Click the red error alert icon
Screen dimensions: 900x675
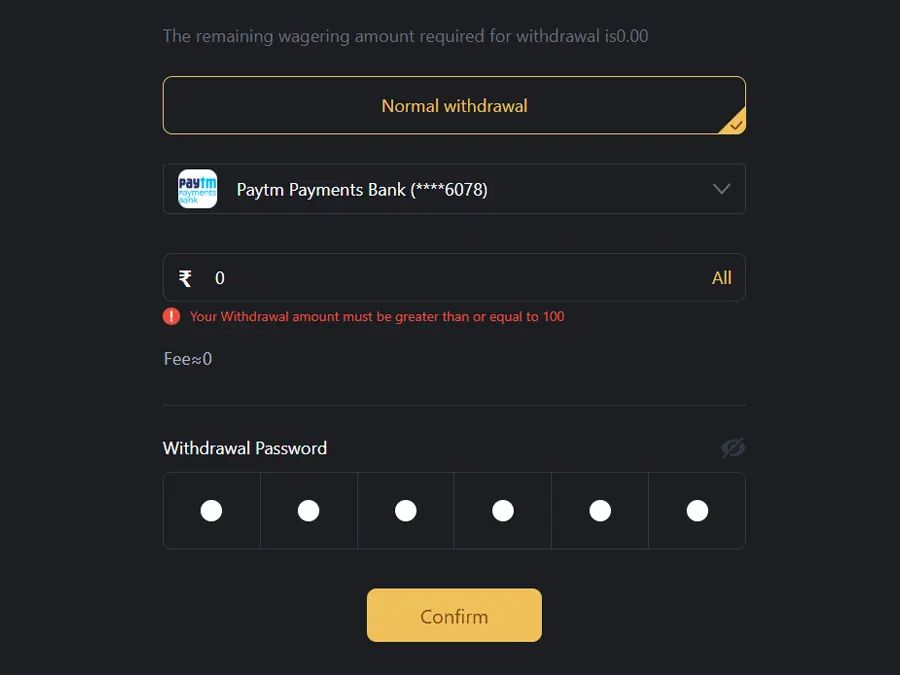pos(170,316)
